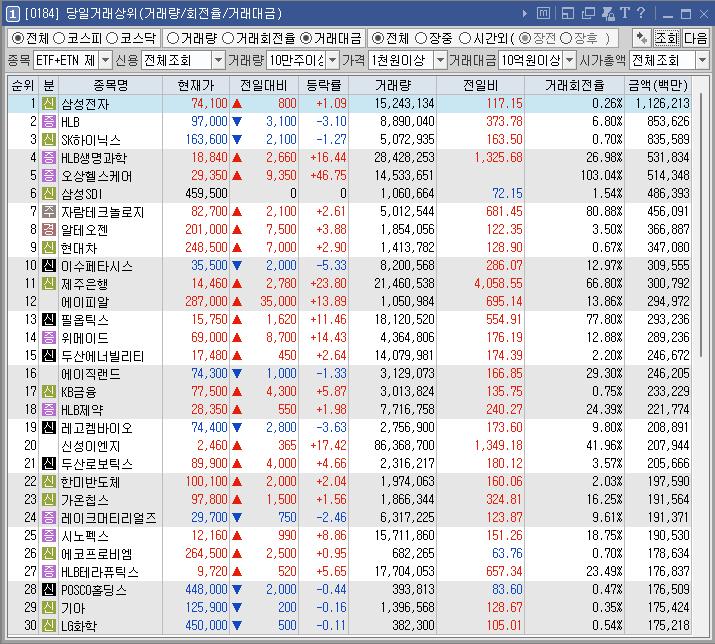Select the 에이피알 stock name
The image size is (715, 644).
pos(85,302)
